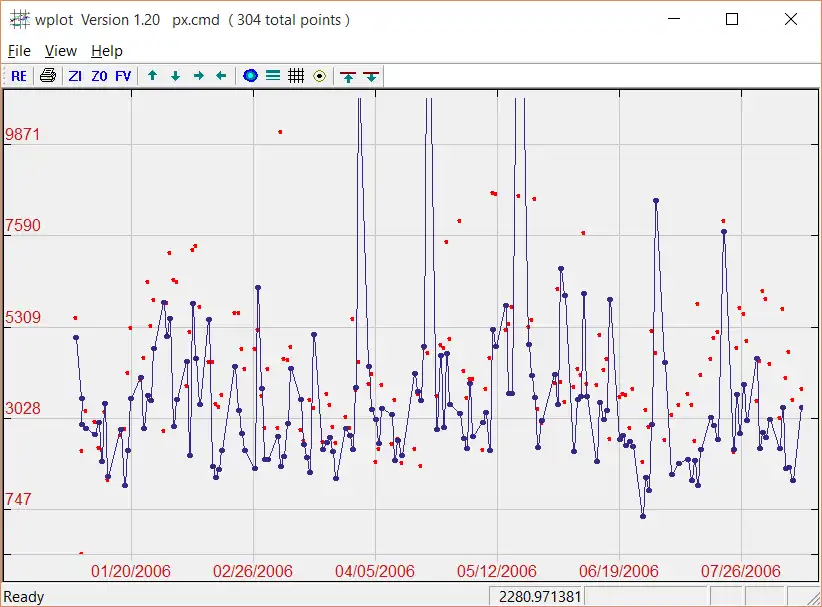Click y-axis label 5309
Image resolution: width=822 pixels, height=607 pixels.
23,317
